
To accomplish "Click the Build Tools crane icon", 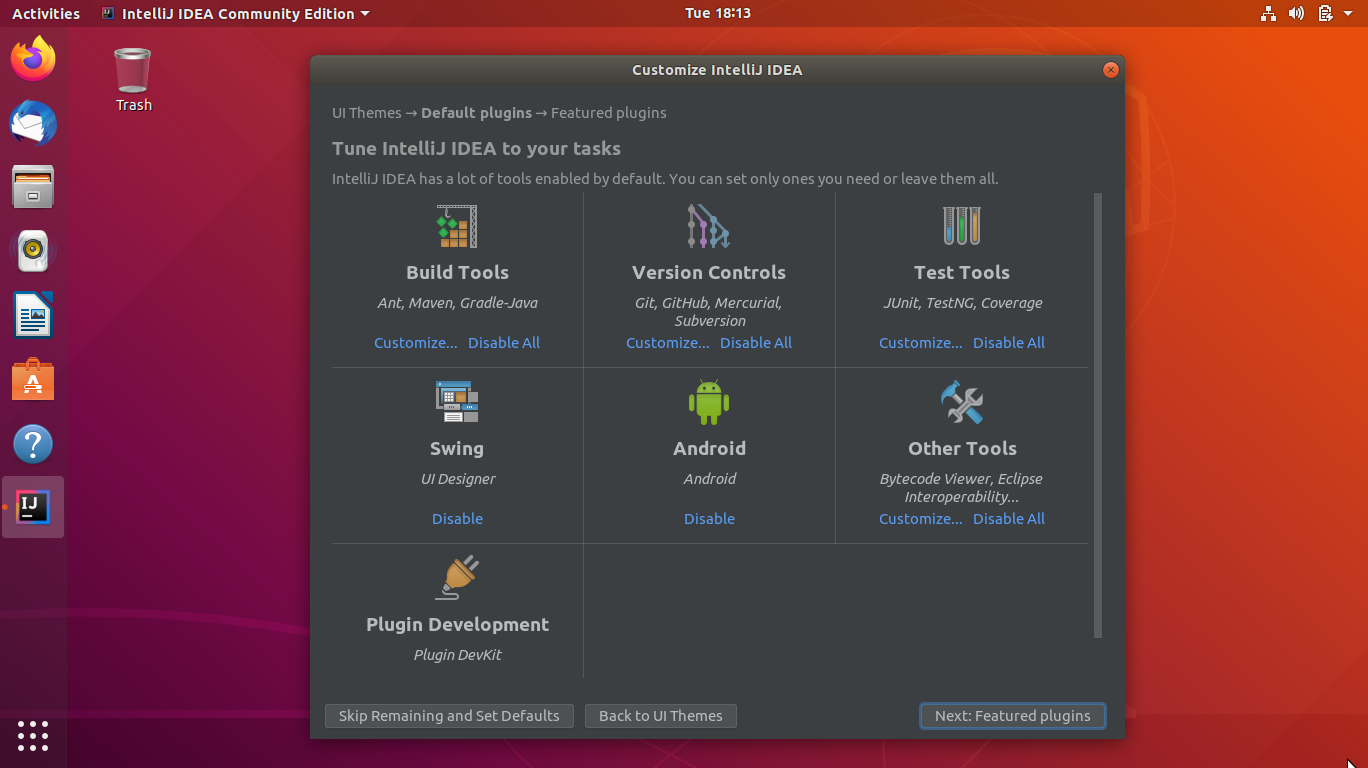I will 457,226.
